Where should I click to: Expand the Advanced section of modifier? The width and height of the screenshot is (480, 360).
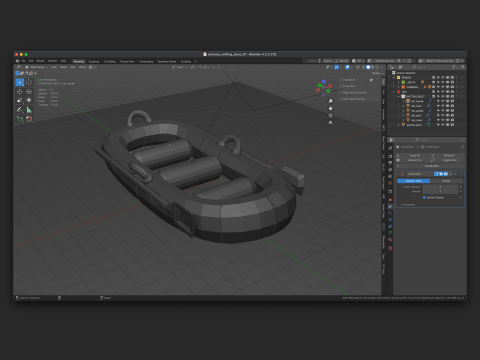(408, 205)
